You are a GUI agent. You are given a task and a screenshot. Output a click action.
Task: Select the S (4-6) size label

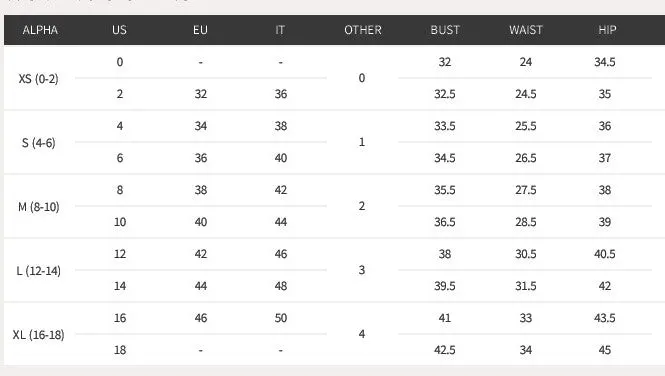tap(39, 143)
